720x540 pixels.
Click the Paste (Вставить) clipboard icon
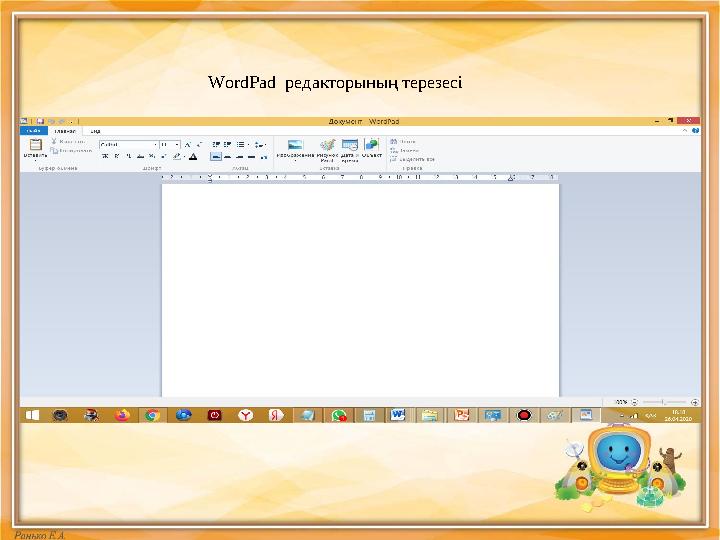pyautogui.click(x=35, y=145)
